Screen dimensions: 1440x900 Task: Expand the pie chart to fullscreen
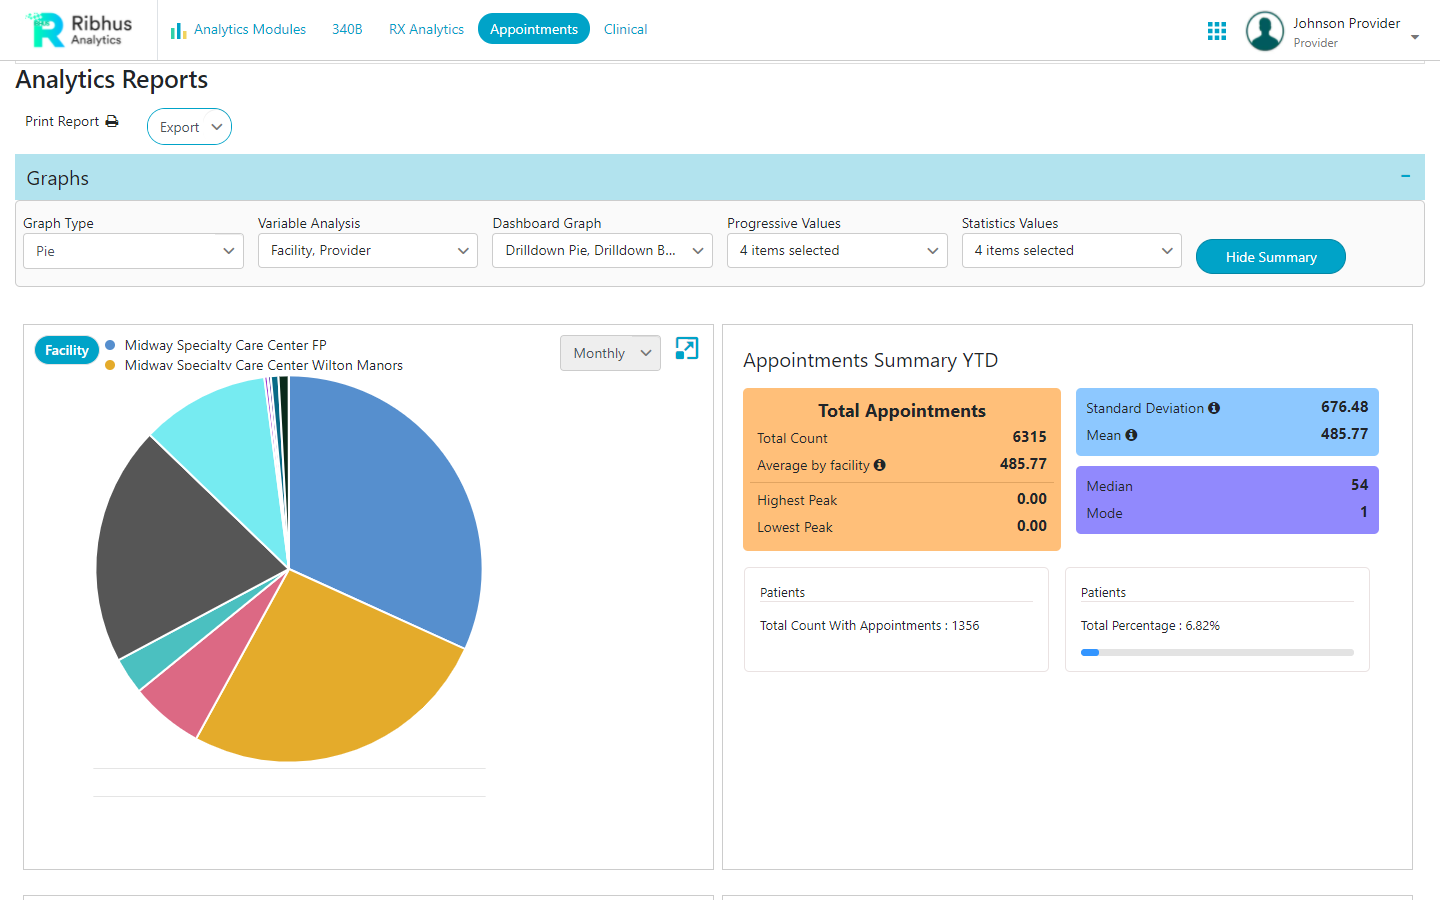coord(687,349)
